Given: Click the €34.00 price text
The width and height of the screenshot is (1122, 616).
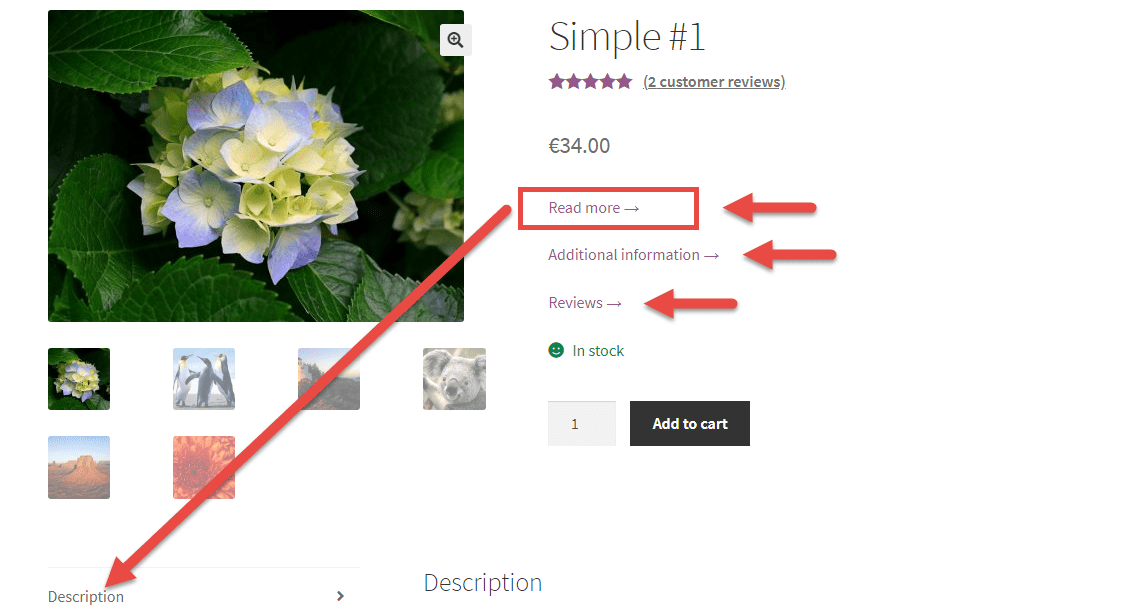Looking at the screenshot, I should click(x=579, y=146).
